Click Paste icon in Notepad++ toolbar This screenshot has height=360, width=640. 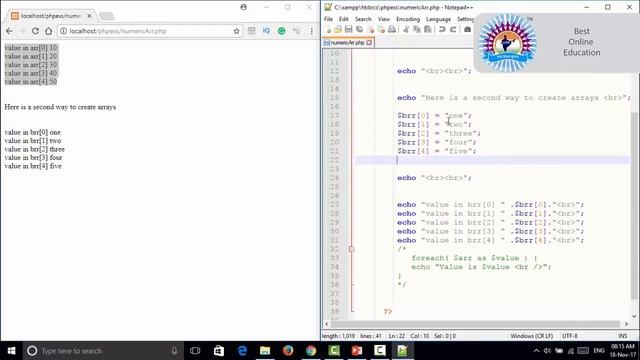point(428,29)
